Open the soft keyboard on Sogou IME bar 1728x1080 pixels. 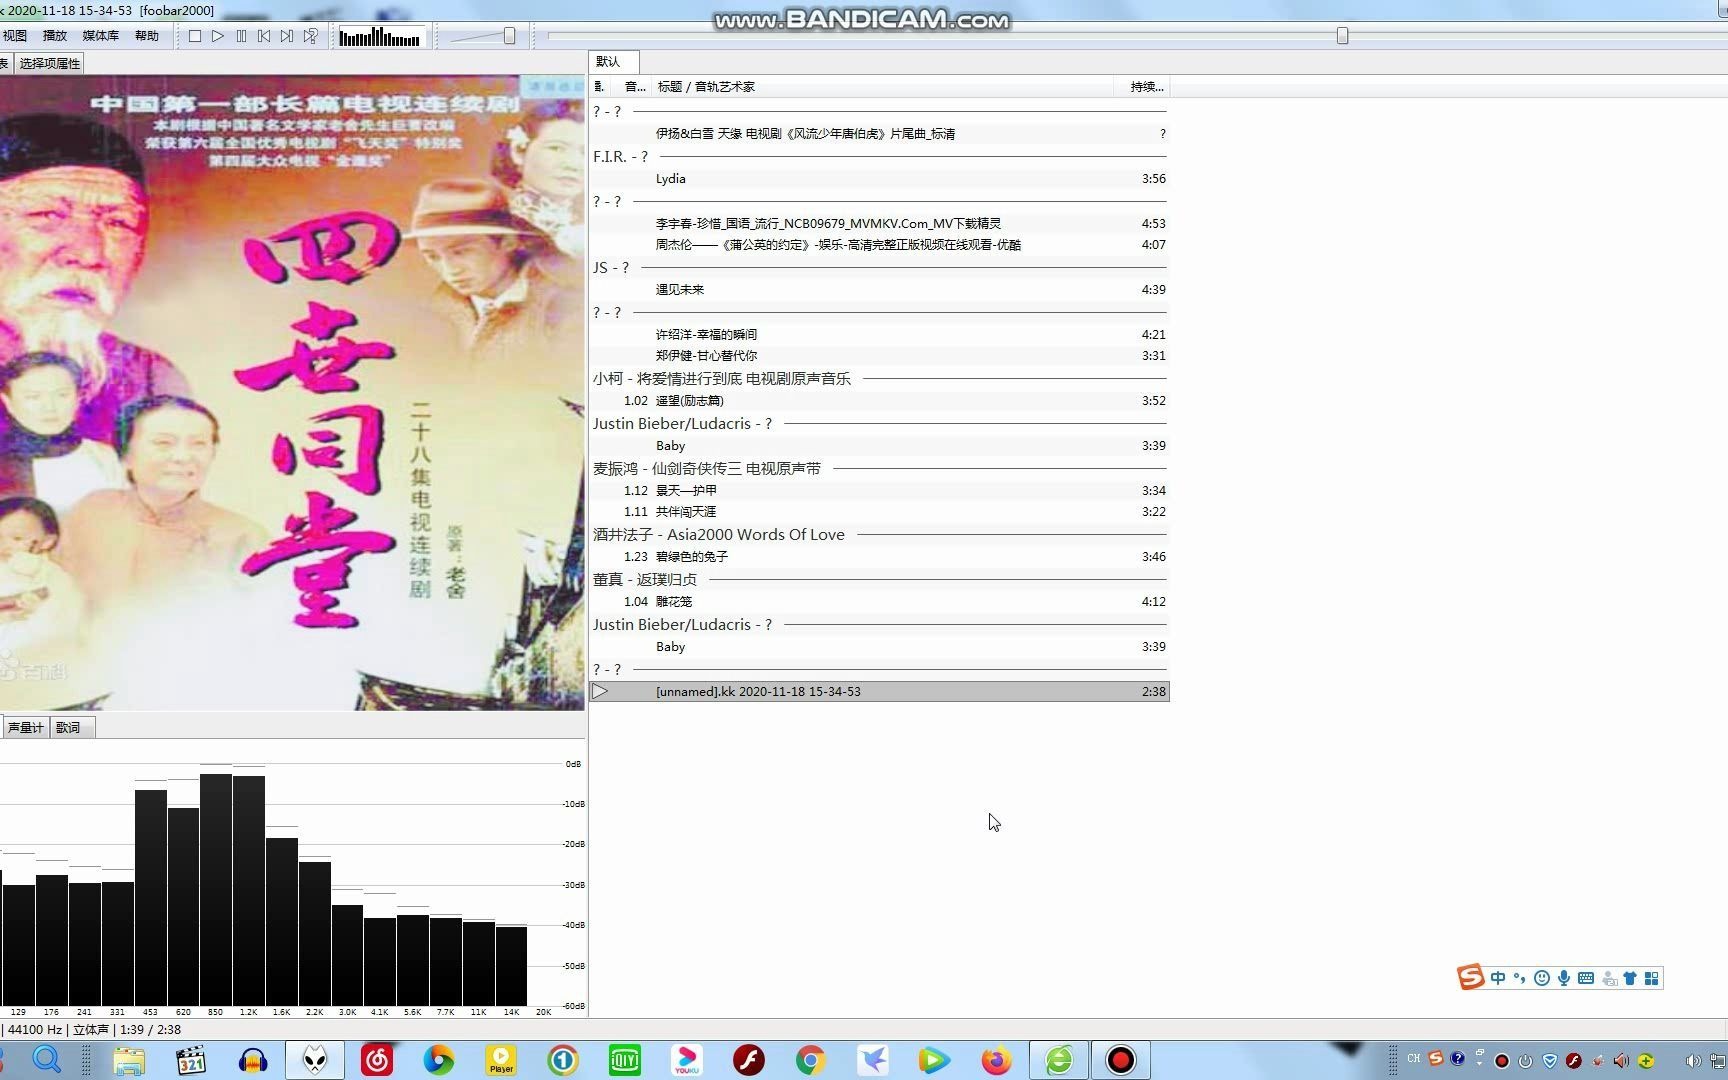(x=1586, y=978)
